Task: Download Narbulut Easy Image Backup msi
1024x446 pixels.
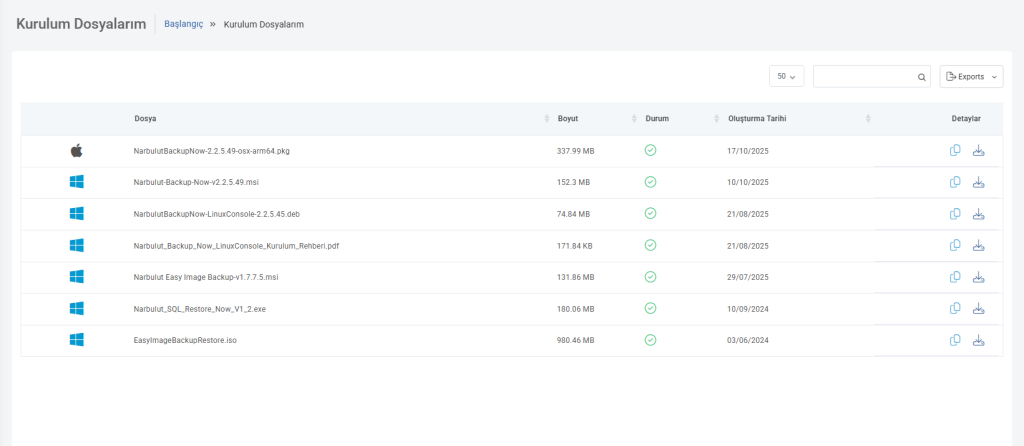Action: click(979, 277)
